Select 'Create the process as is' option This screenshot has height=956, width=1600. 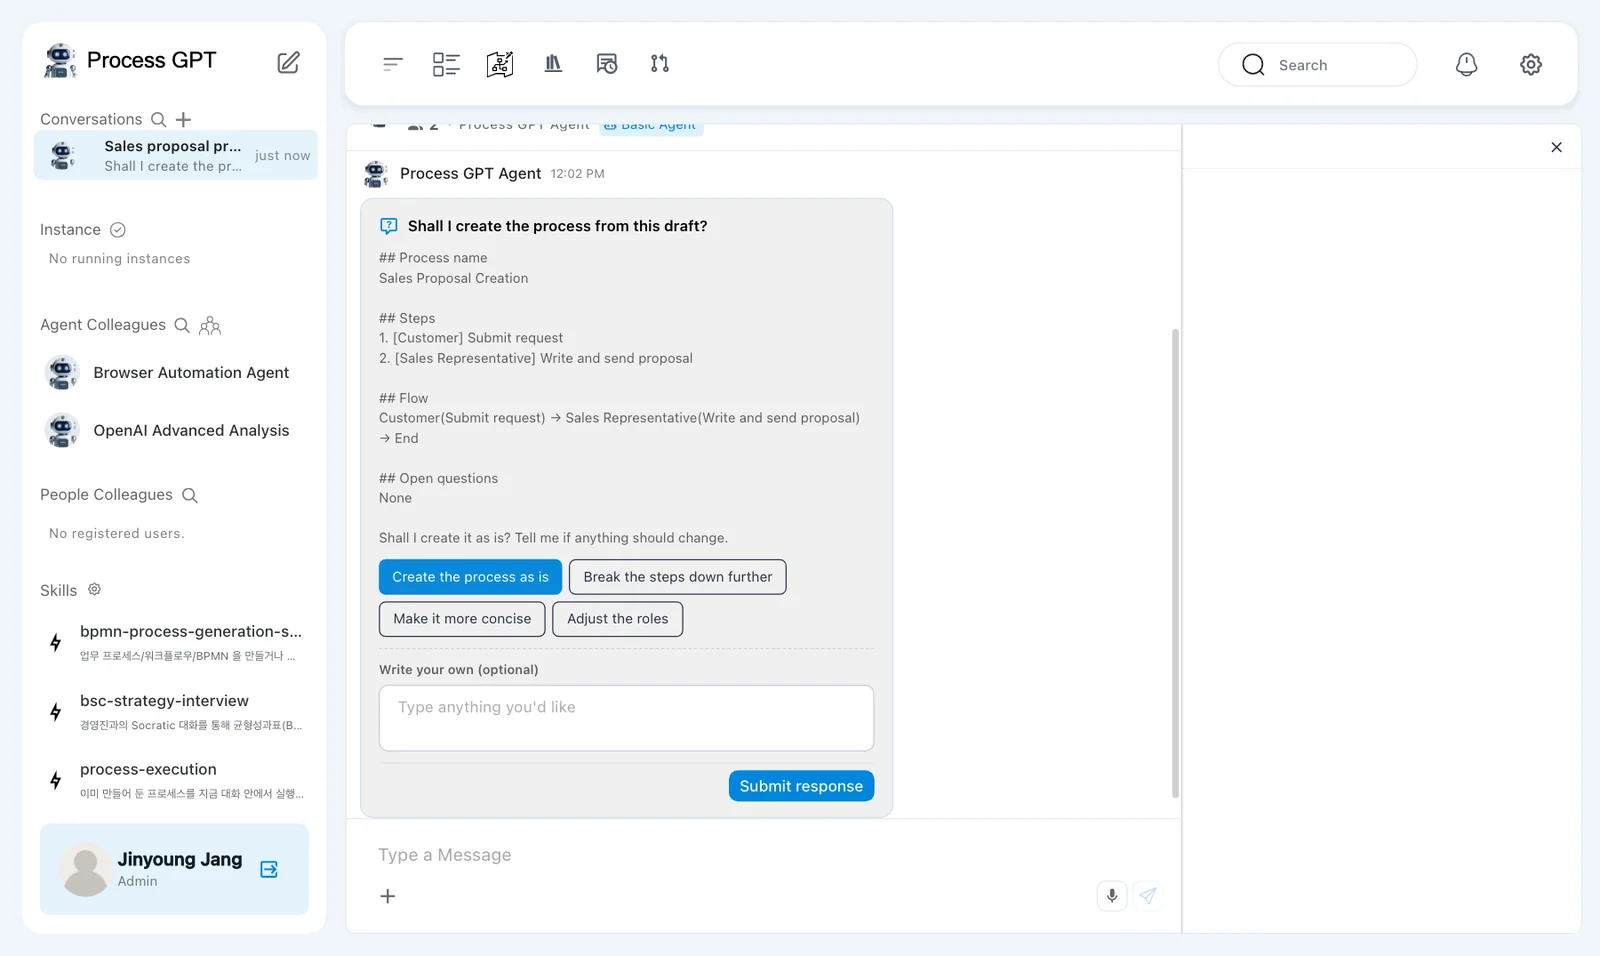coord(470,577)
